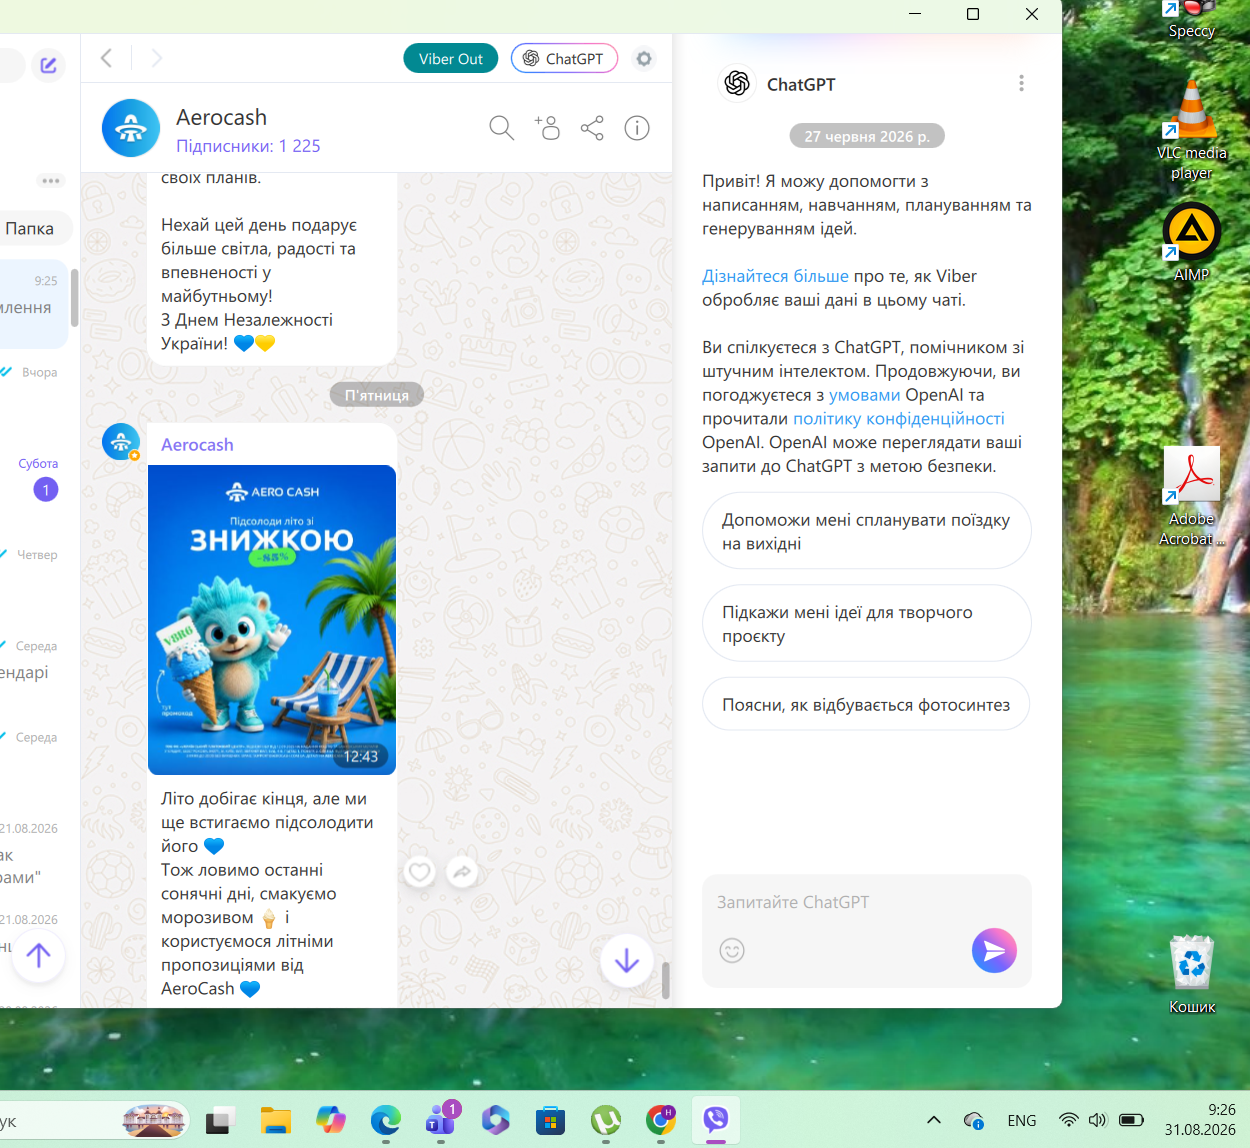The height and width of the screenshot is (1148, 1250).
Task: Open uTorrent from taskbar
Action: (605, 1121)
